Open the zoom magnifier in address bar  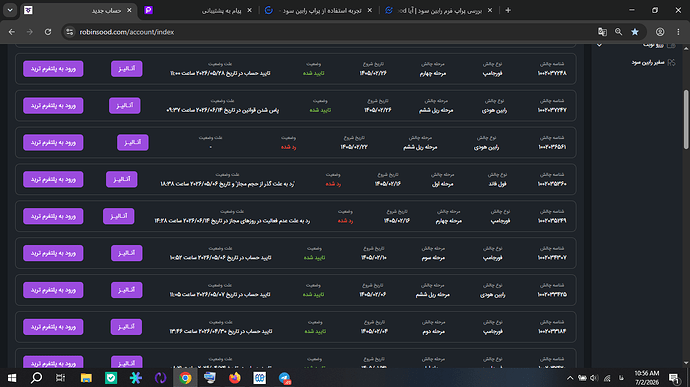[618, 32]
